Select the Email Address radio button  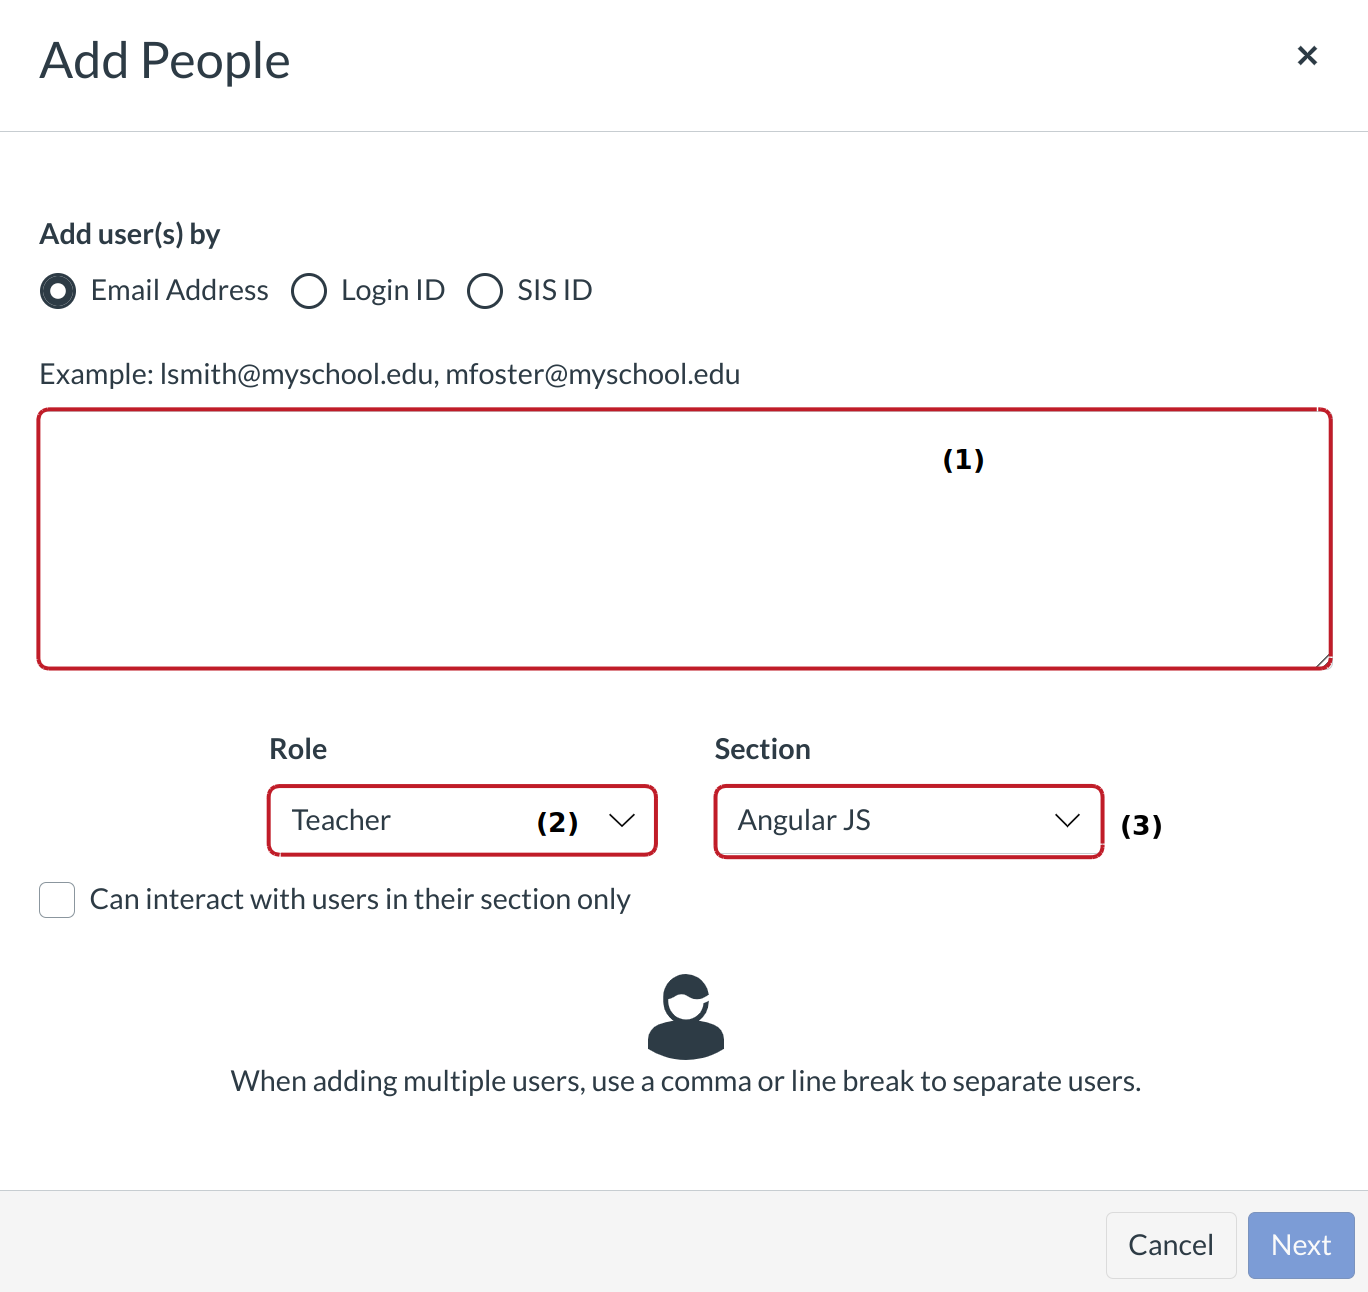58,291
